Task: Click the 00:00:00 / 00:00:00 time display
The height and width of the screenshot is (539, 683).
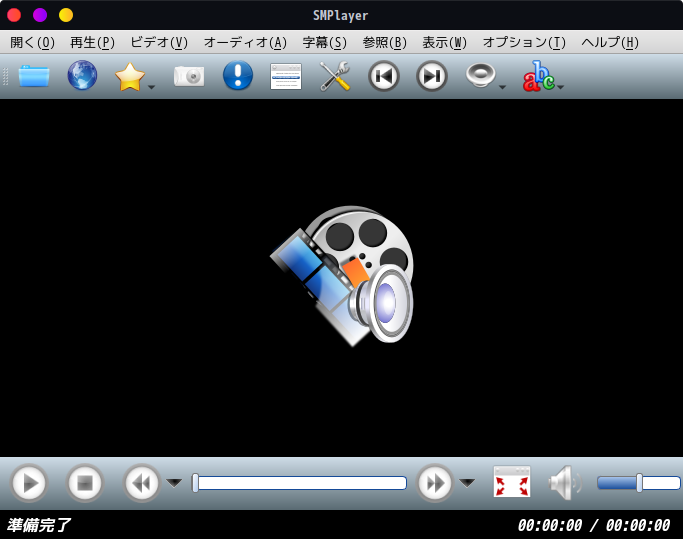Action: click(x=593, y=525)
